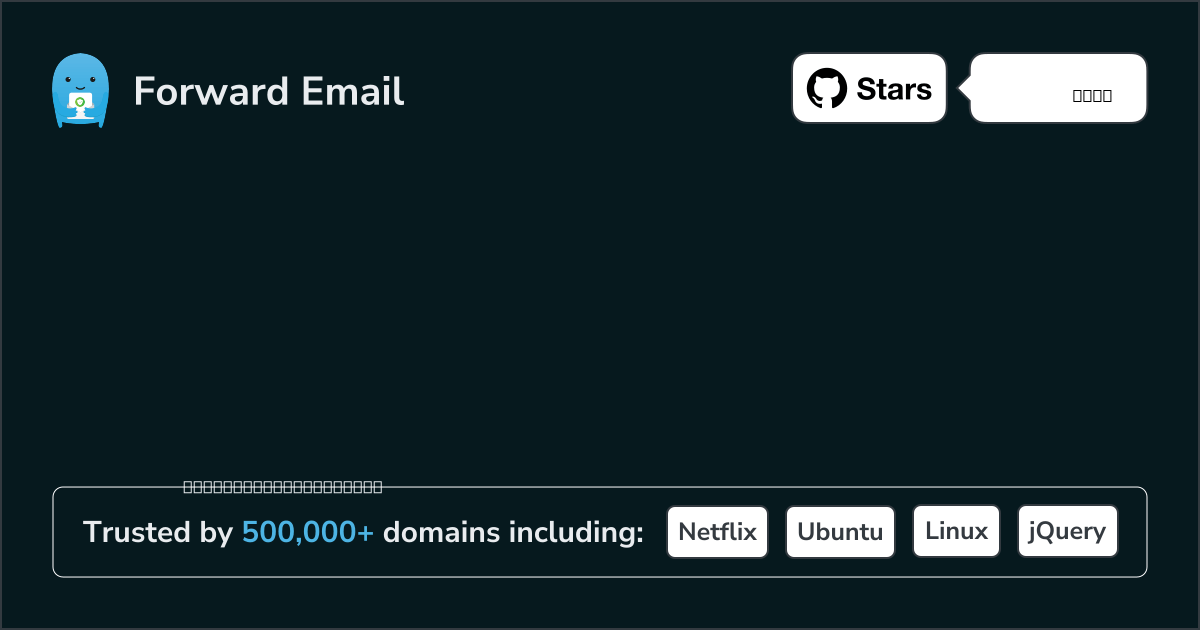This screenshot has height=630, width=1200.
Task: Click the GitHub octocat icon
Action: [x=826, y=89]
